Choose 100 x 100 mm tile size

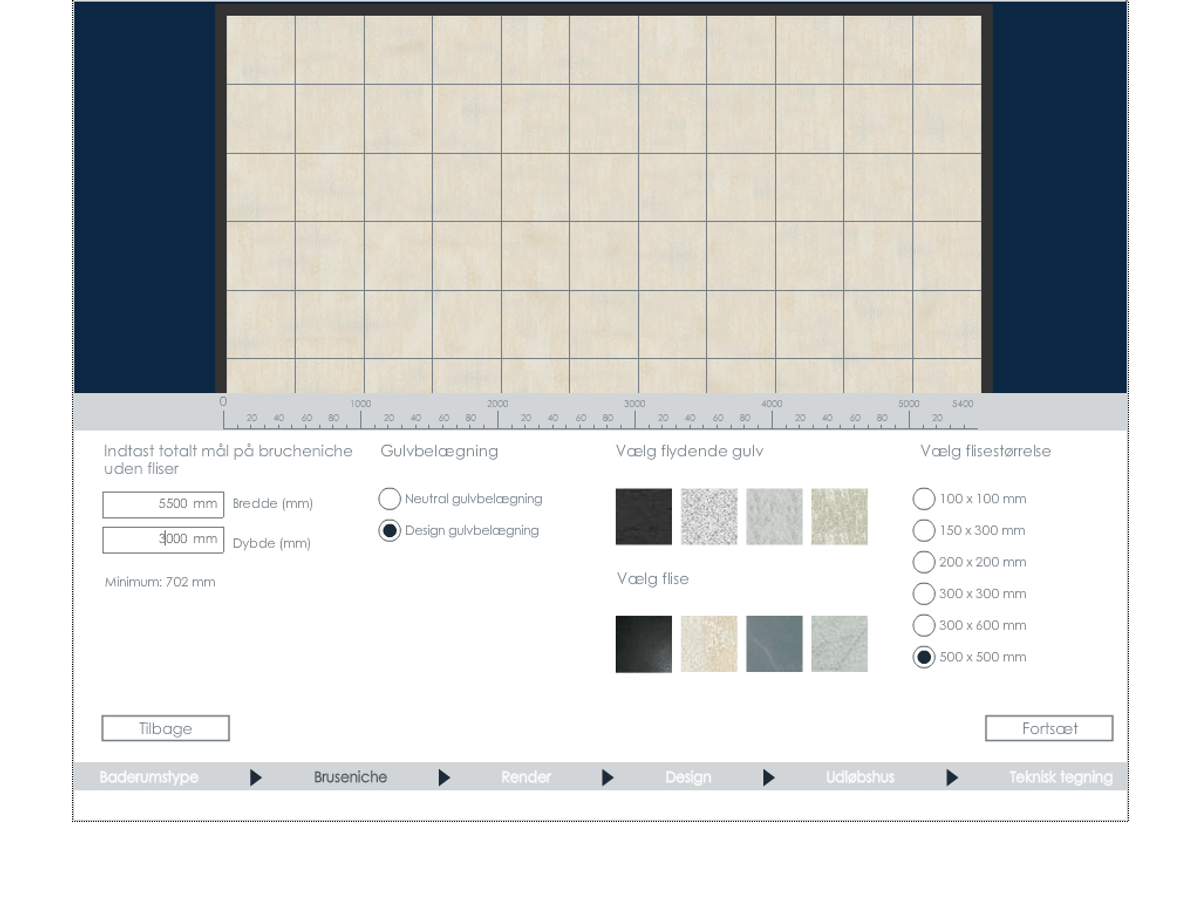pos(924,499)
